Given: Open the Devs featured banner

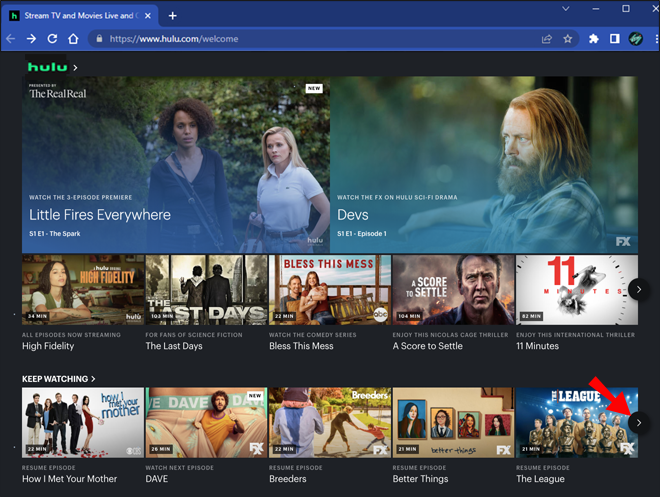Looking at the screenshot, I should pos(484,165).
